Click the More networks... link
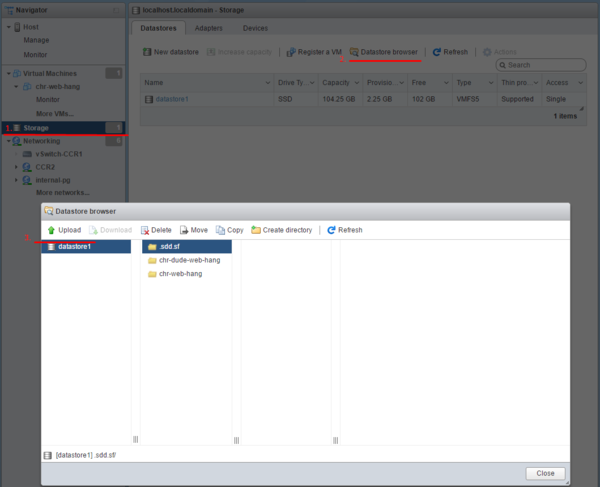Image resolution: width=600 pixels, height=487 pixels. [63, 192]
